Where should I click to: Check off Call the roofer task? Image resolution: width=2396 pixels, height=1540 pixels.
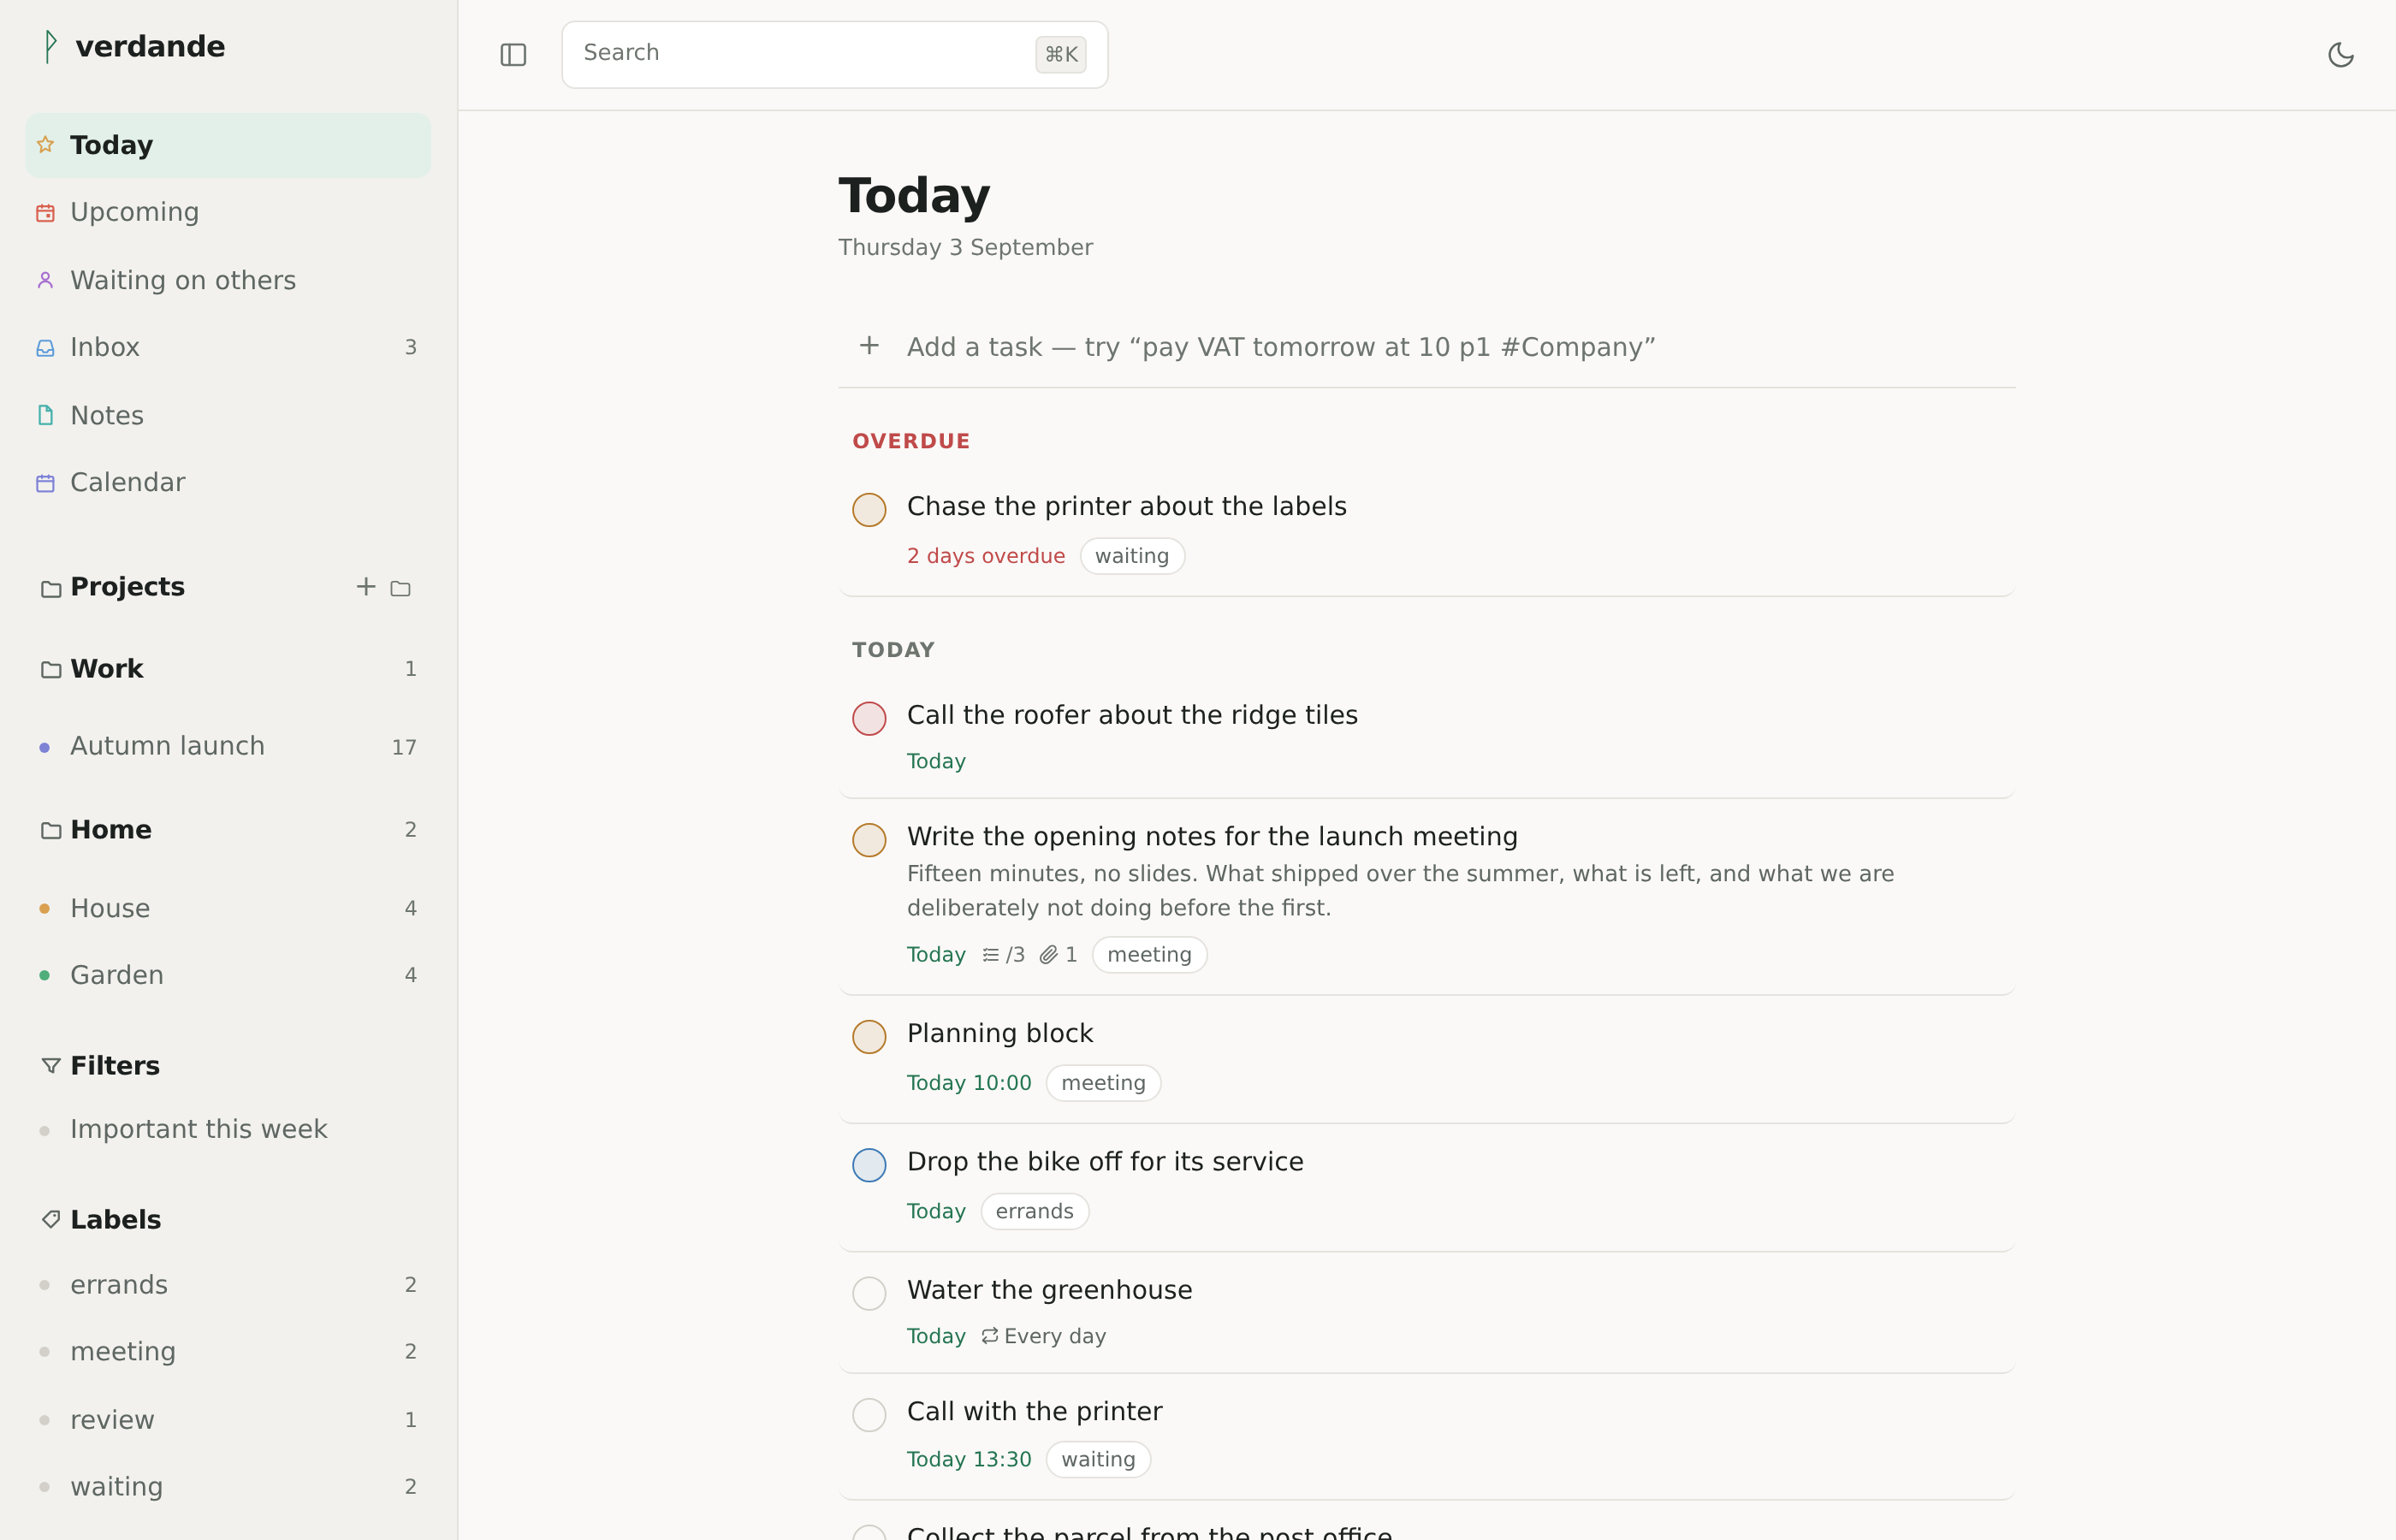click(x=869, y=718)
